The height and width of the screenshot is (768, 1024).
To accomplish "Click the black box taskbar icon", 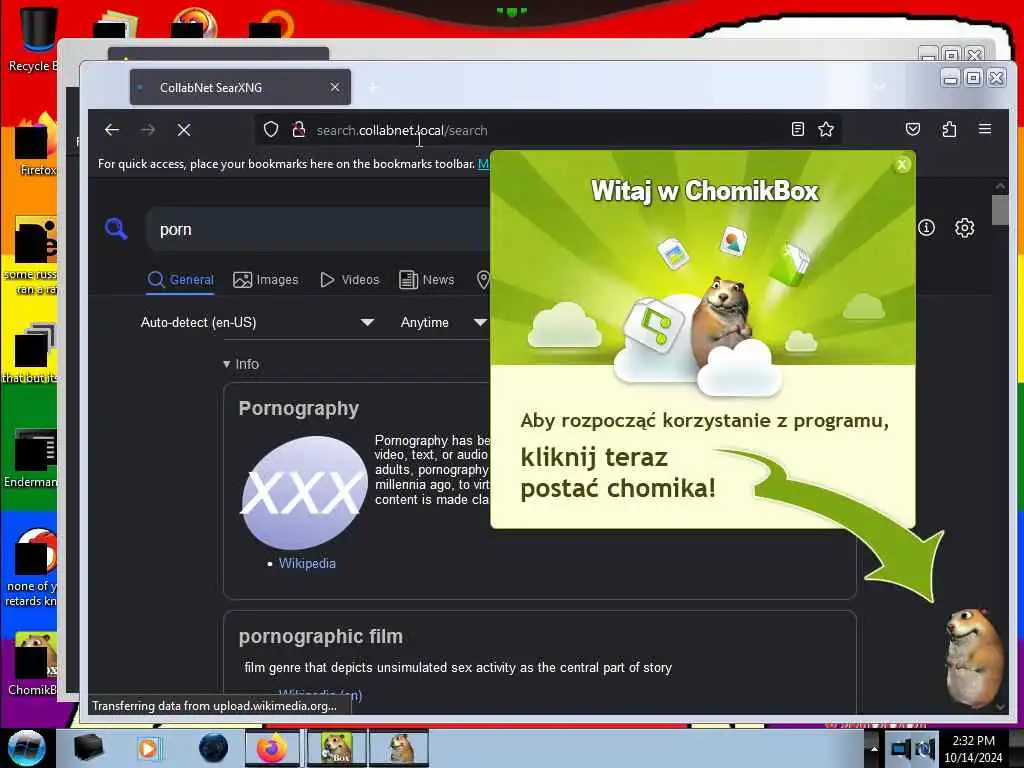I will coord(88,748).
